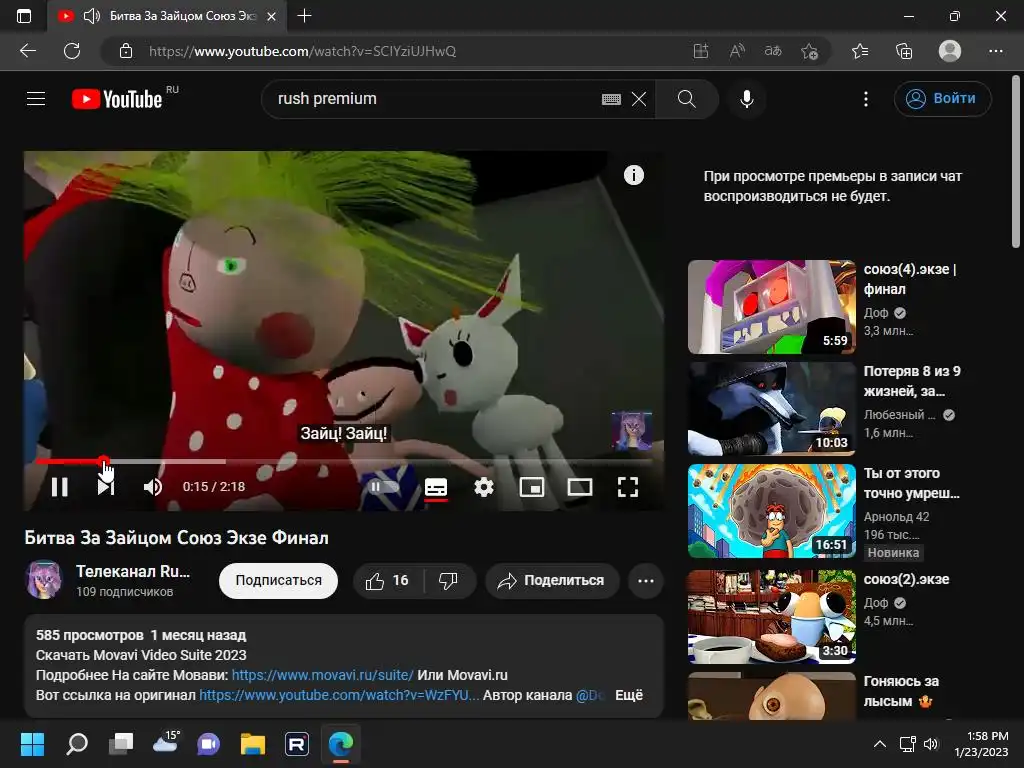The height and width of the screenshot is (768, 1024).
Task: Clear the search query with the X
Action: coord(639,99)
